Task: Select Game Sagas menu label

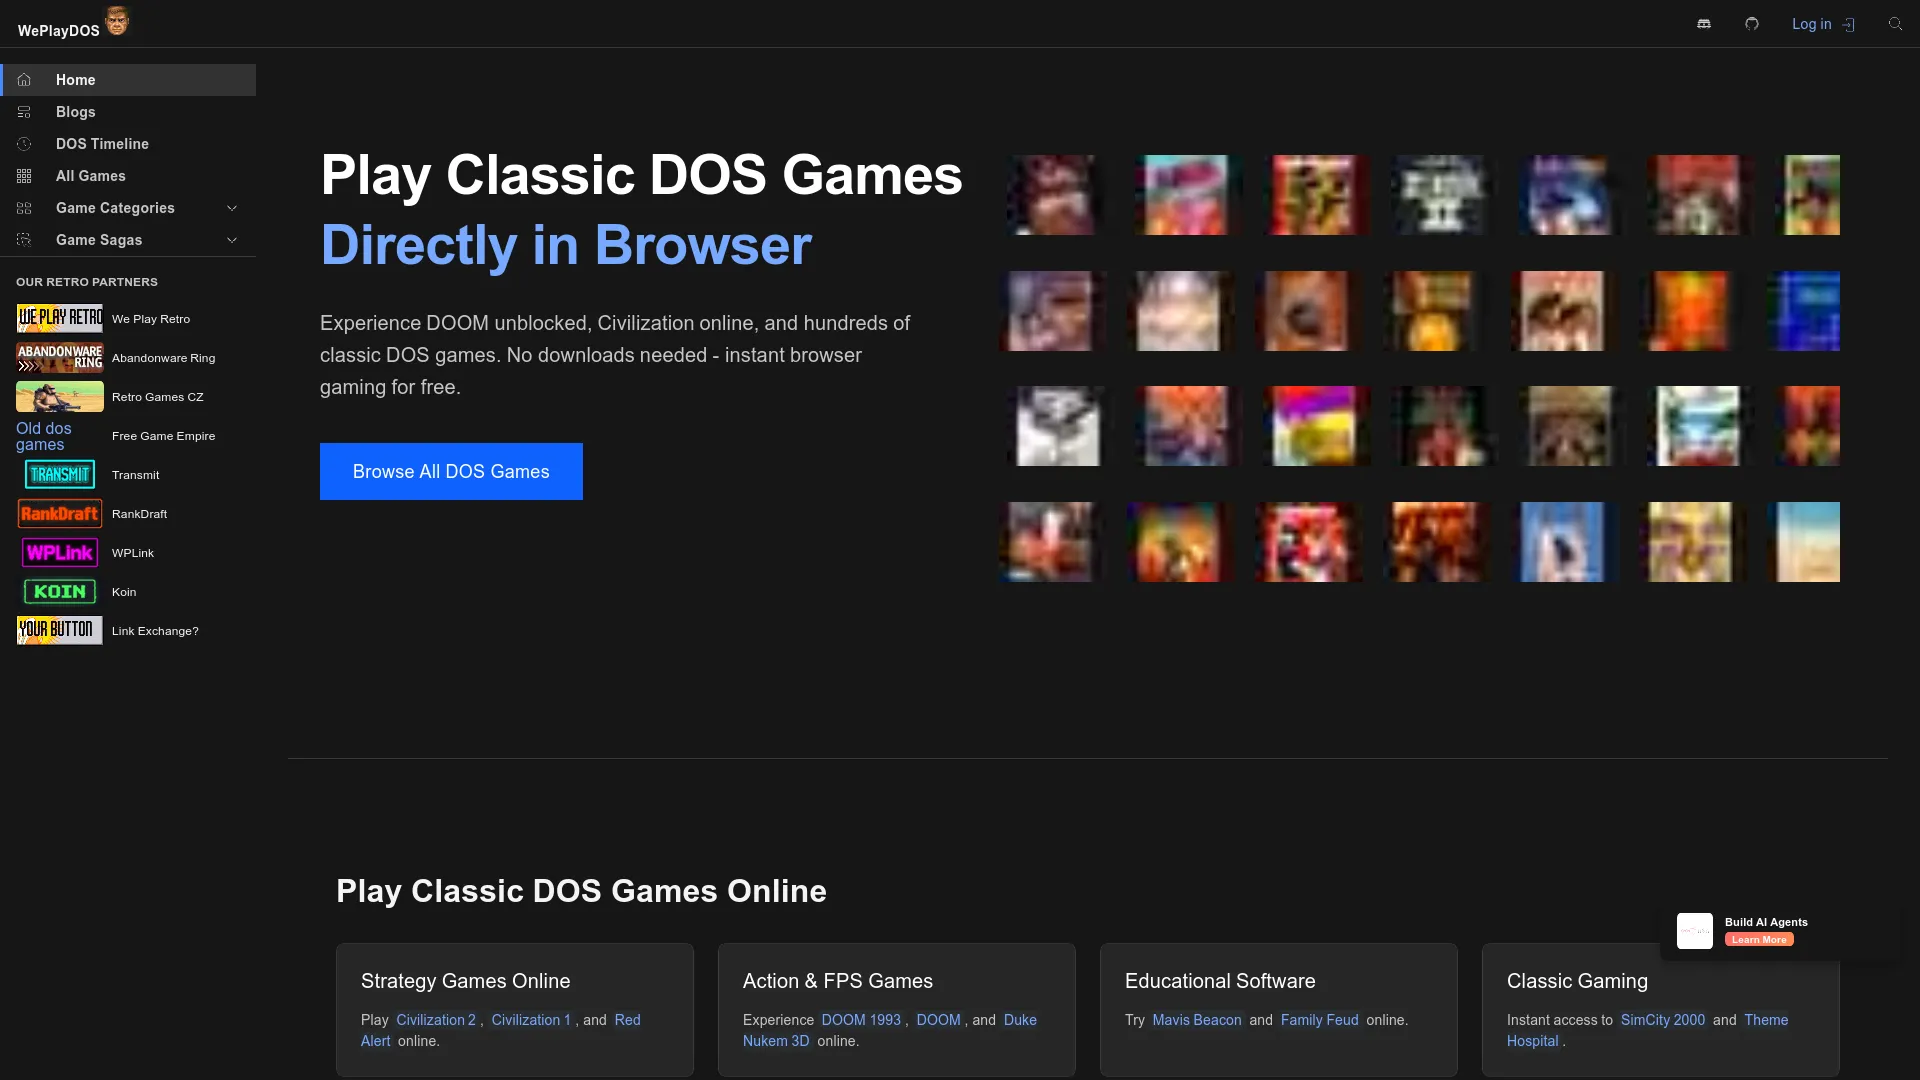Action: [x=99, y=240]
